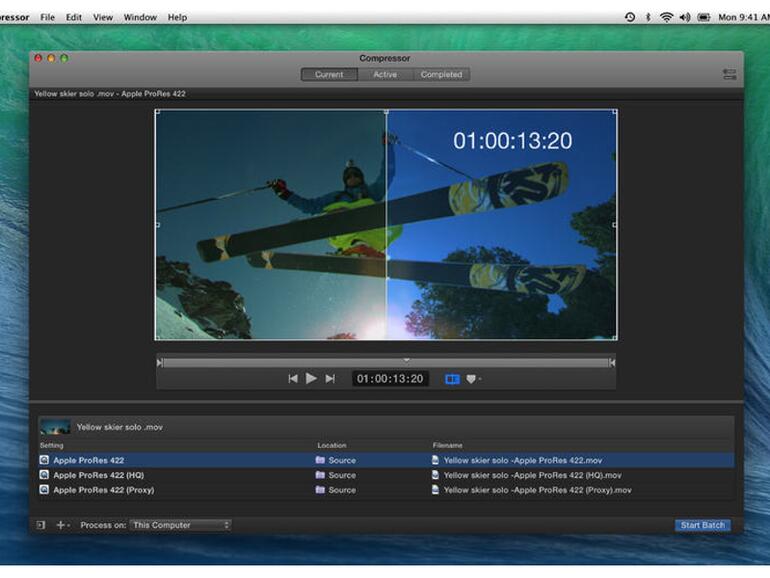This screenshot has width=770, height=578.
Task: Switch to the Active tab
Action: pyautogui.click(x=385, y=74)
